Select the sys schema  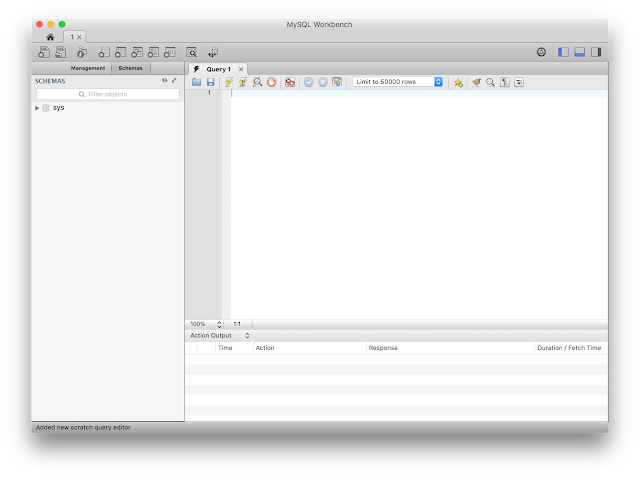coord(58,108)
